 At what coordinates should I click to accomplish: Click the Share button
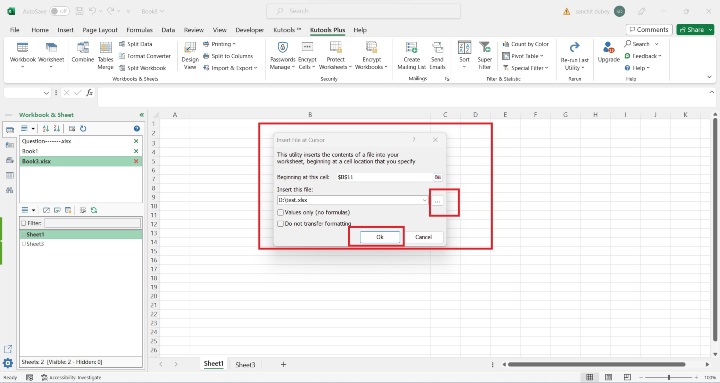click(695, 29)
